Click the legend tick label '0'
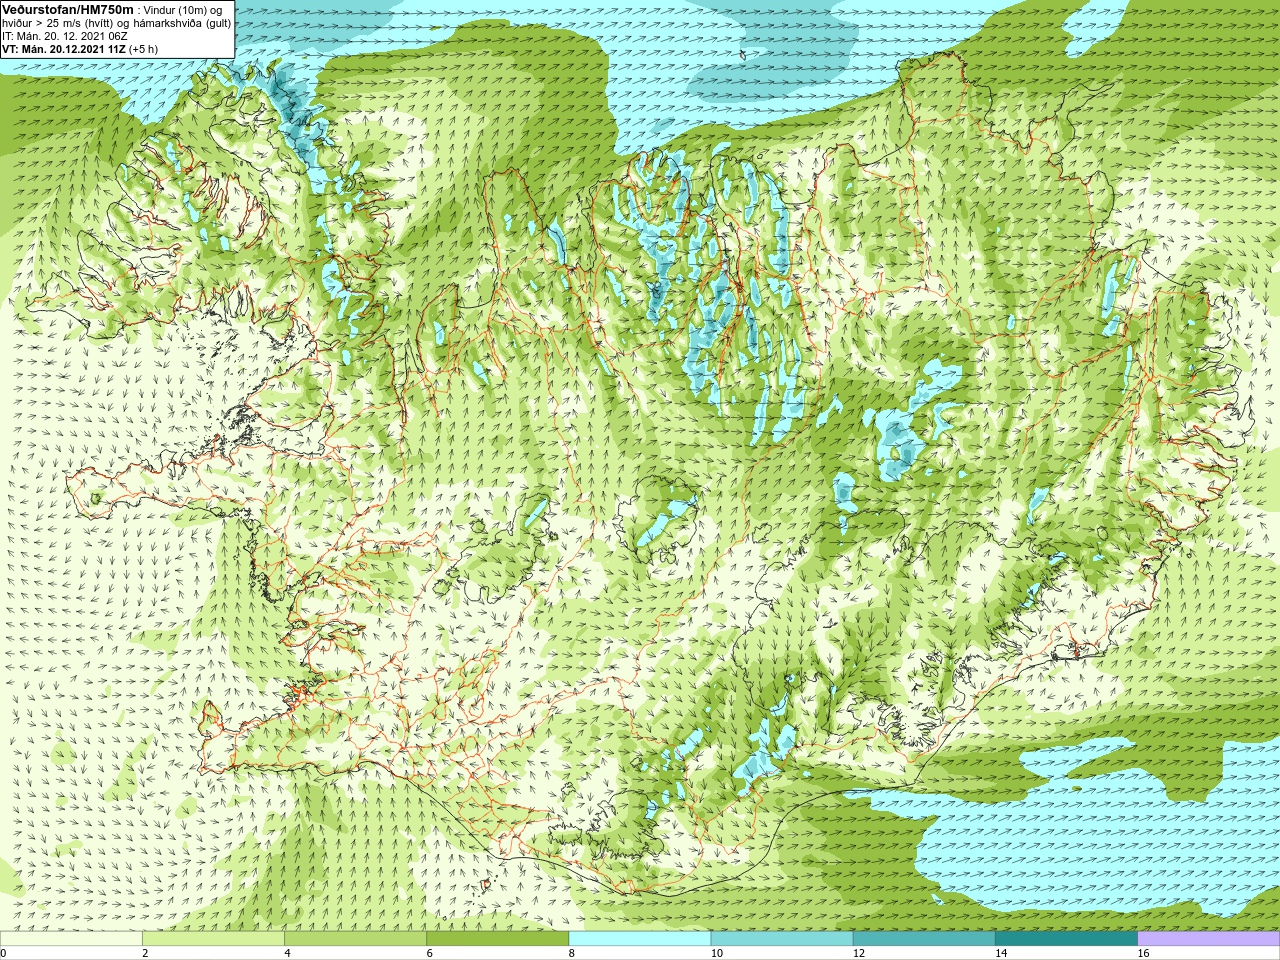The height and width of the screenshot is (960, 1280). (3, 953)
